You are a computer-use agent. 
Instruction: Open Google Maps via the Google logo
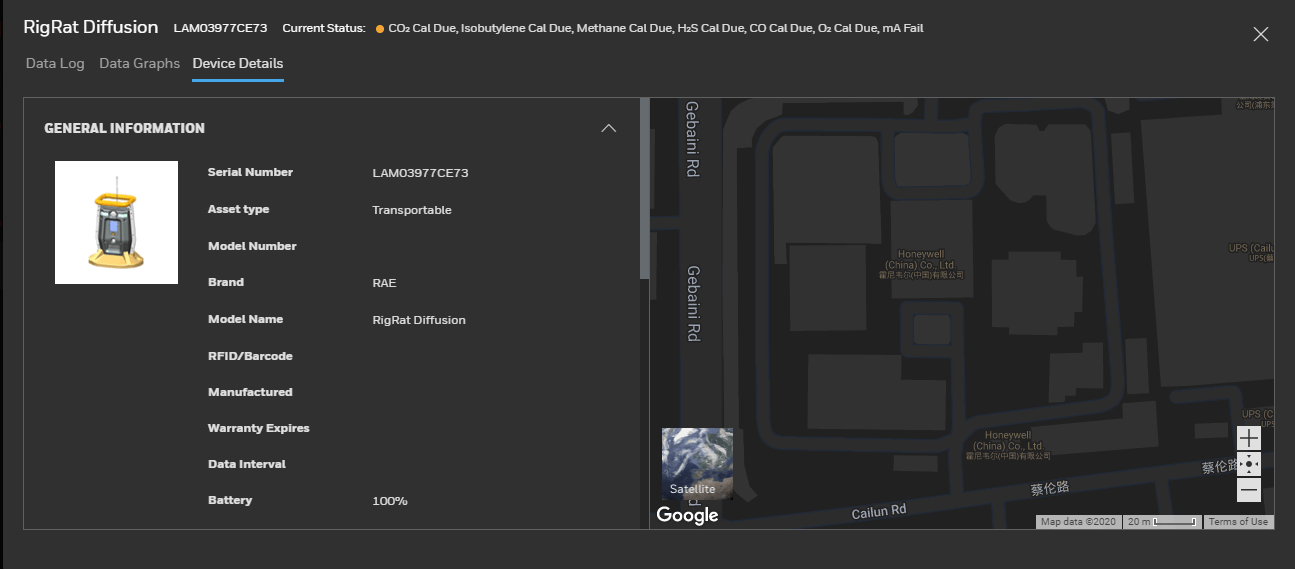687,515
